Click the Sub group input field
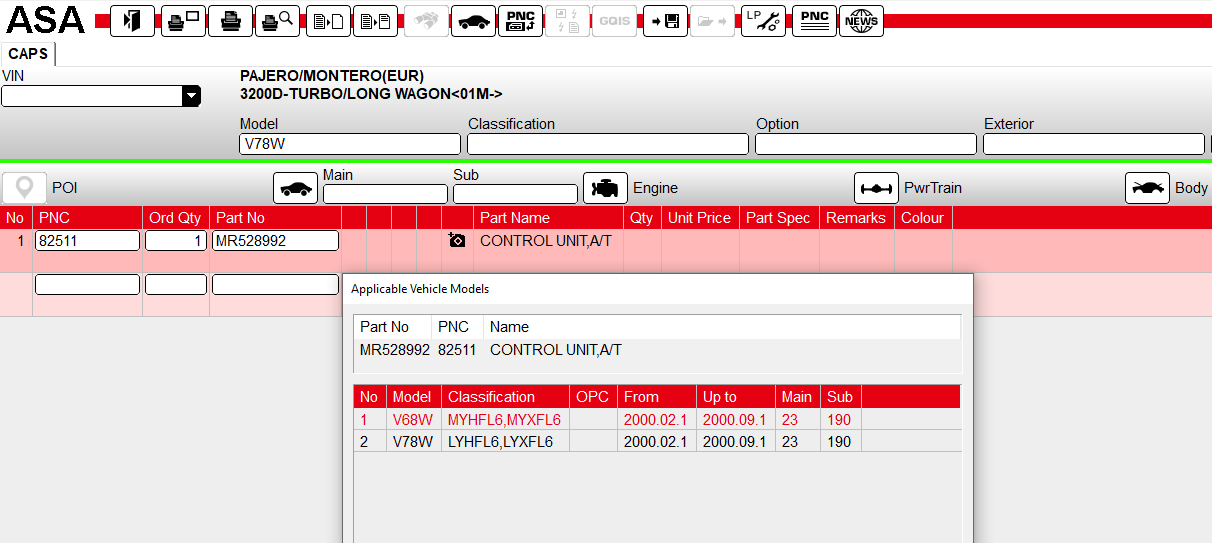The height and width of the screenshot is (543, 1212). click(x=515, y=194)
